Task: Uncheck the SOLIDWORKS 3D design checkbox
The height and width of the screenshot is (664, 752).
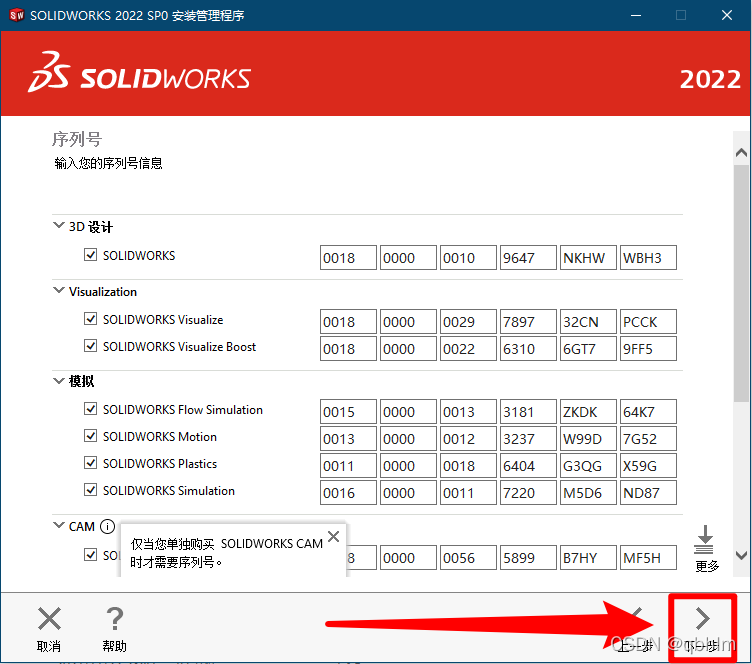Action: (90, 255)
